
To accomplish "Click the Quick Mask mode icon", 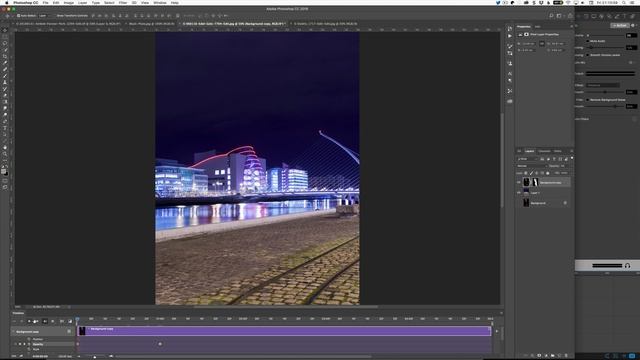I will 5,181.
